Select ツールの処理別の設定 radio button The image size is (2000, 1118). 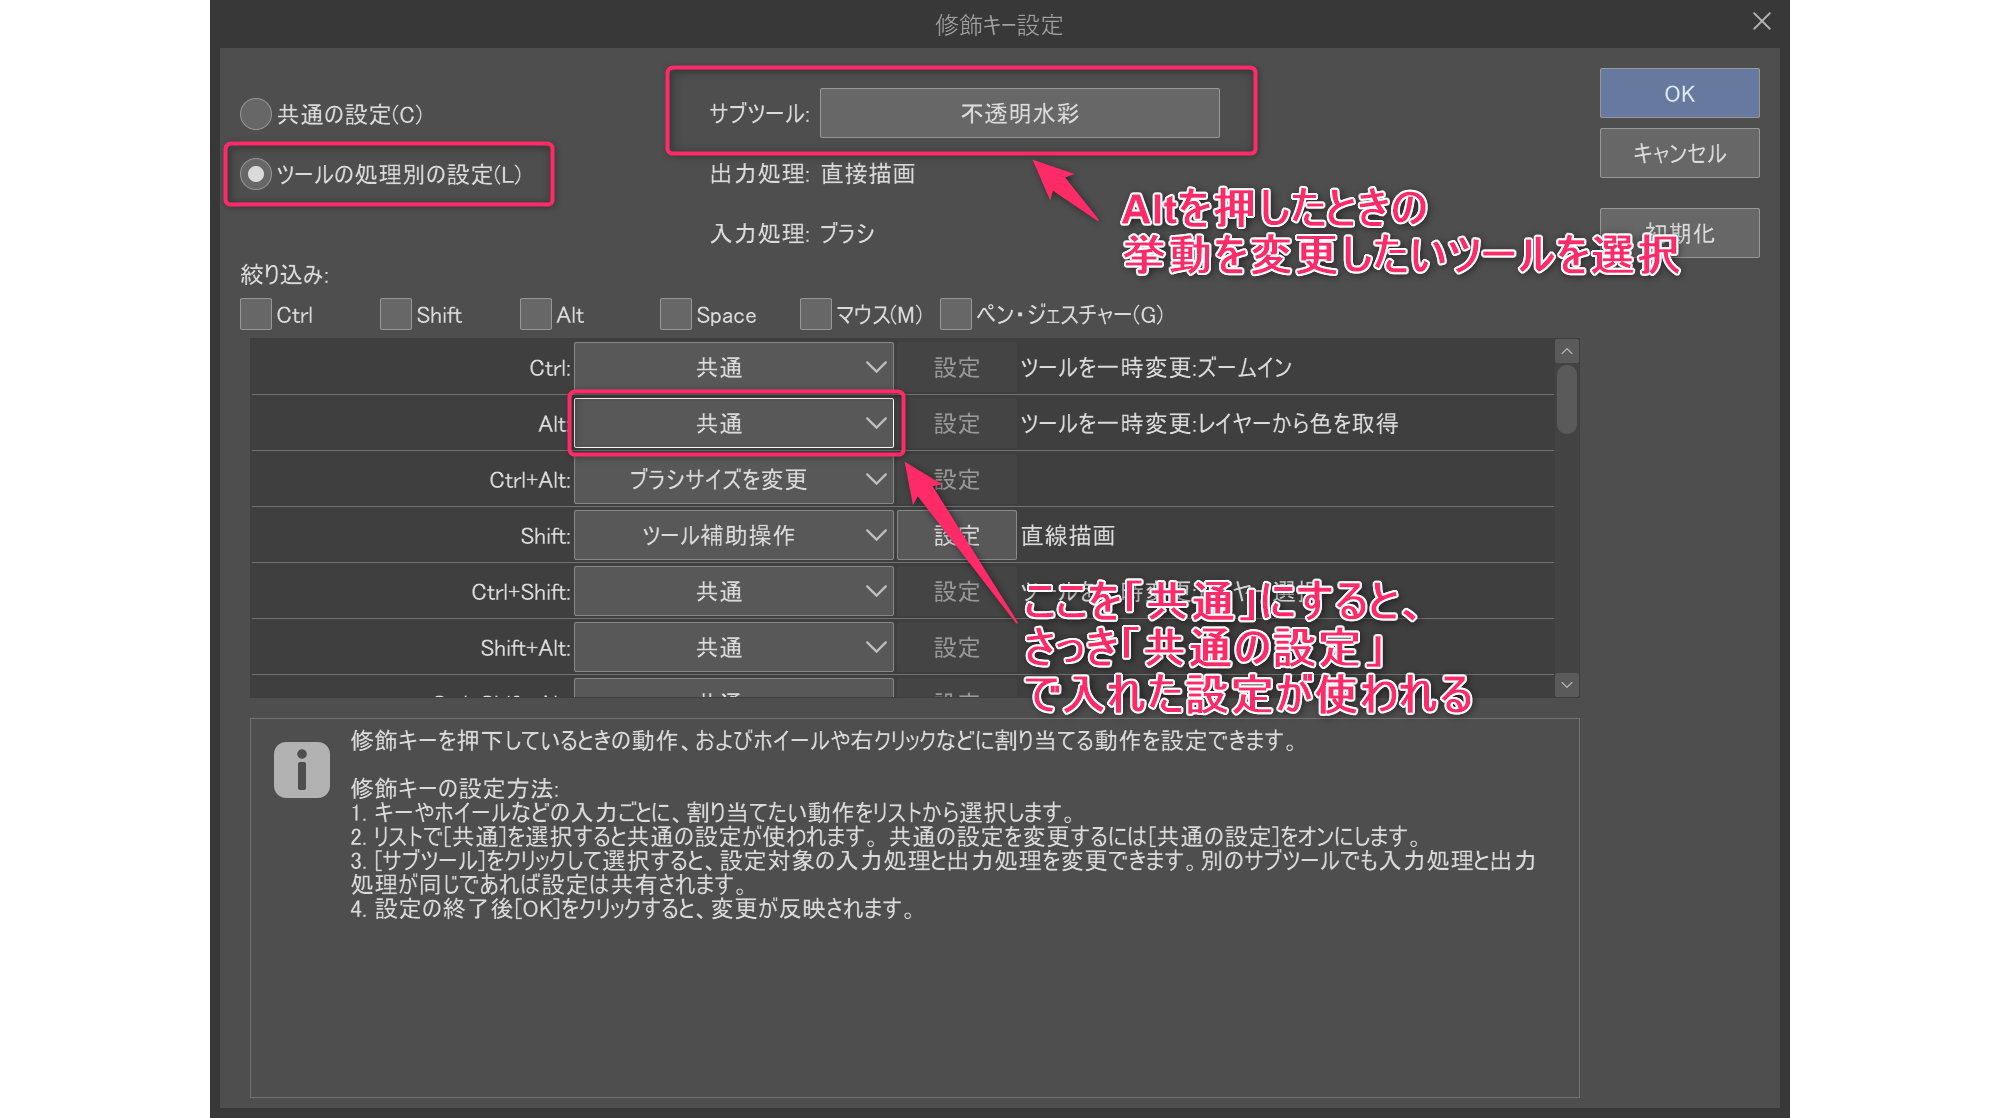[x=256, y=174]
